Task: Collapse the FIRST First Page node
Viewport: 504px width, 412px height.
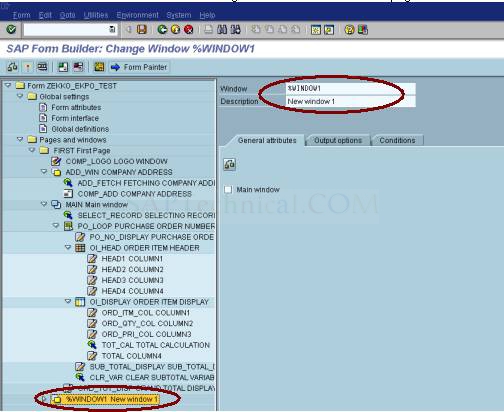Action: [32, 150]
